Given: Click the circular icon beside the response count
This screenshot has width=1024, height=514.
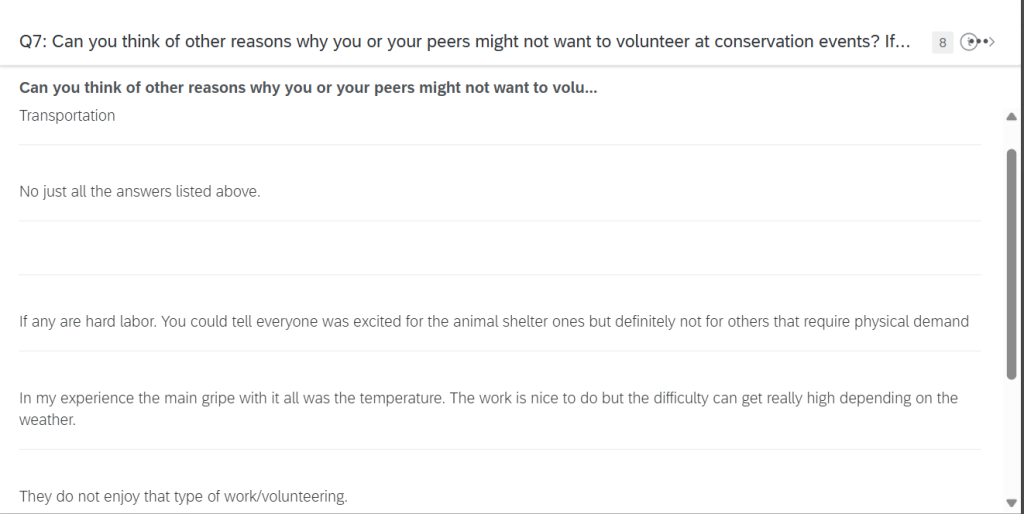Looking at the screenshot, I should point(968,42).
